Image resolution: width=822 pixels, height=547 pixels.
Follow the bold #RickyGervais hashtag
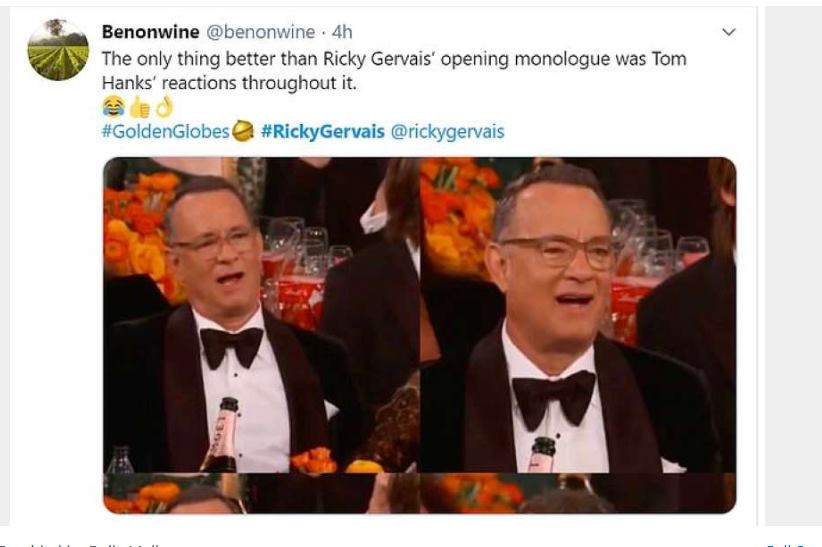click(x=322, y=131)
